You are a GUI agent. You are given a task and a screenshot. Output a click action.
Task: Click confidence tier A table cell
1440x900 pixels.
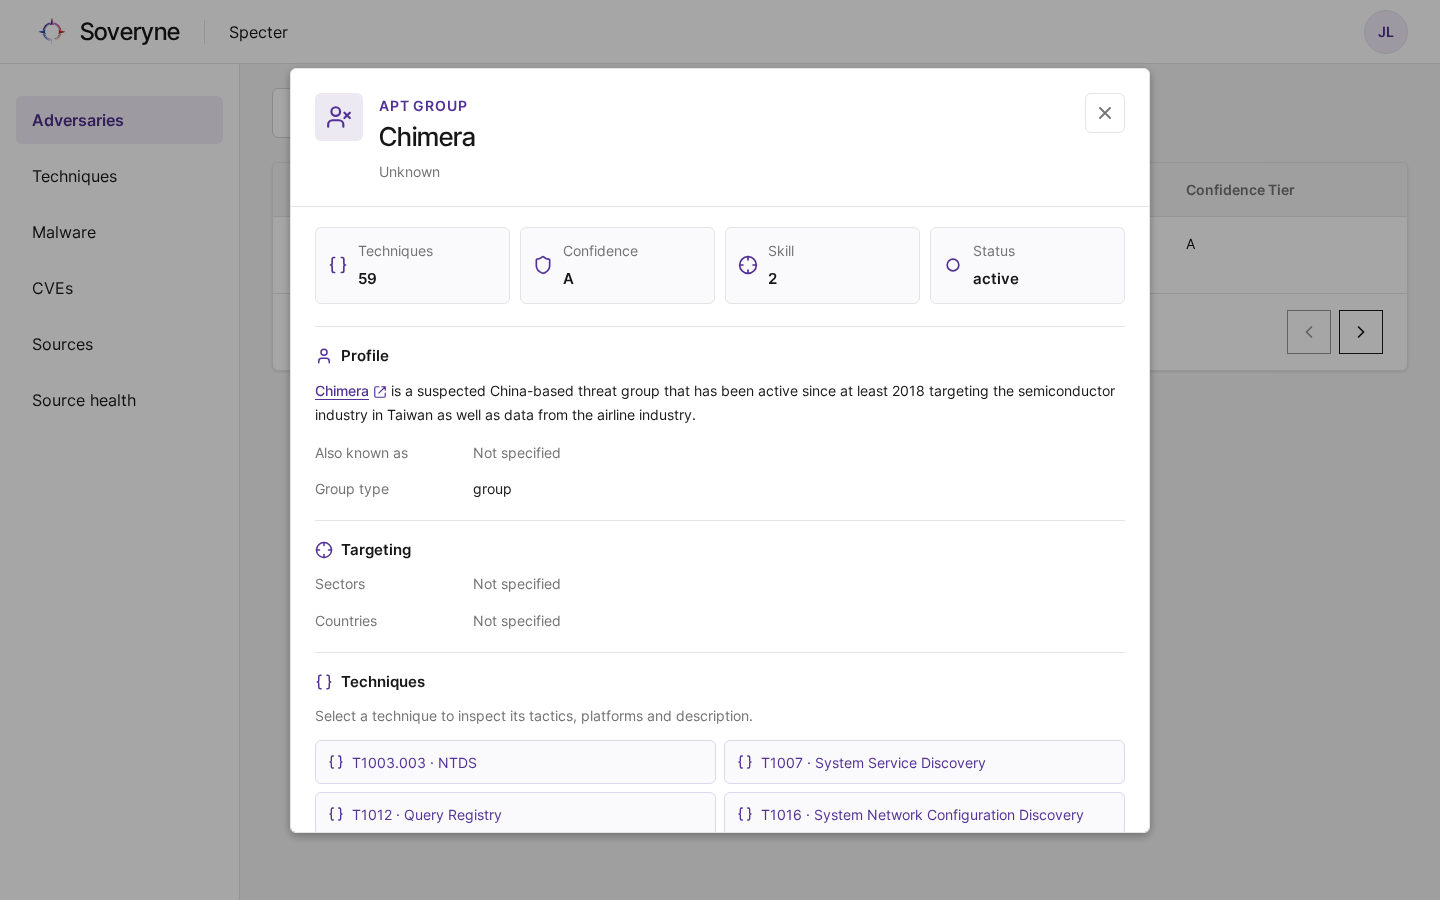click(x=1190, y=244)
